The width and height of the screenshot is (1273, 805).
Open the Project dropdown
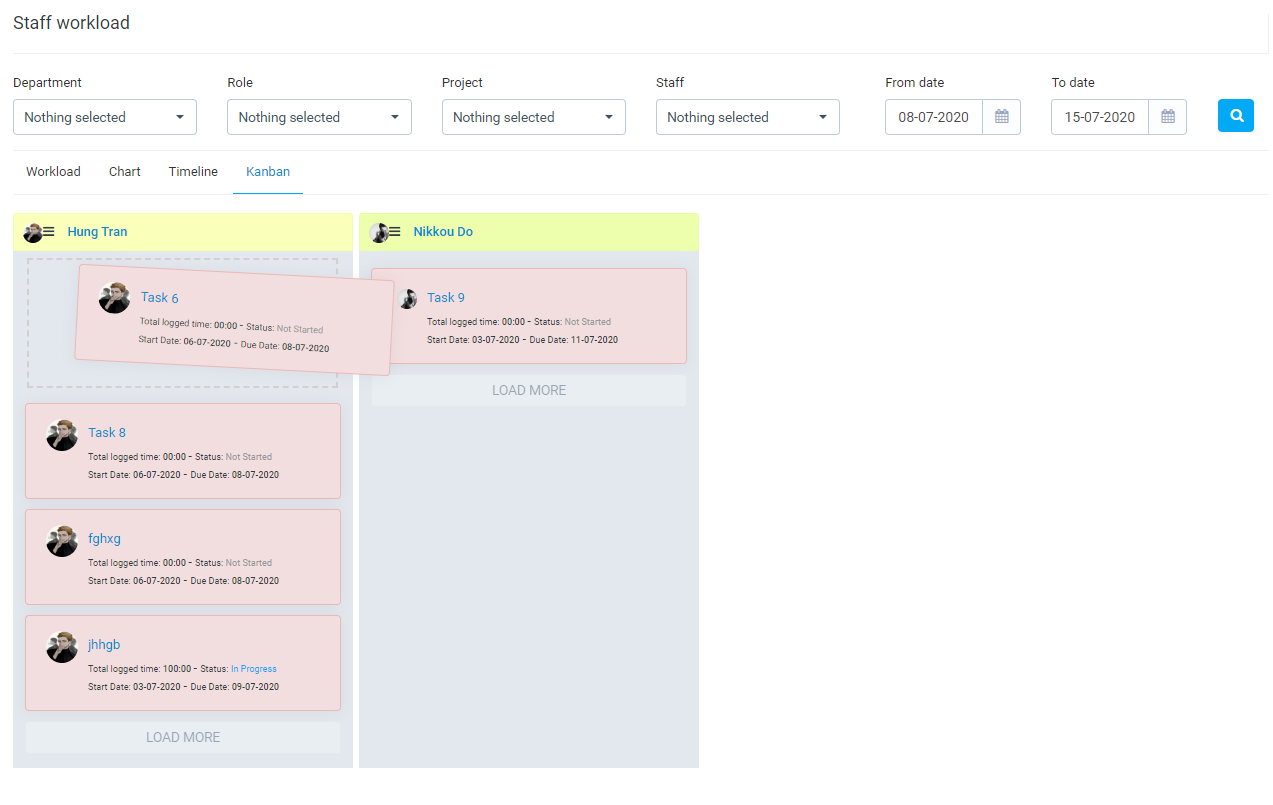(533, 117)
